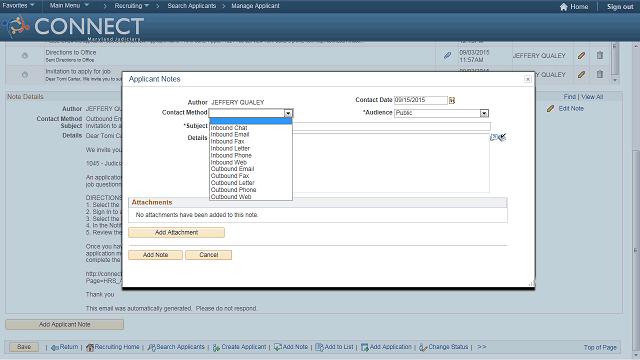
Task: Choose Inbound Fax contact method
Action: click(251, 141)
